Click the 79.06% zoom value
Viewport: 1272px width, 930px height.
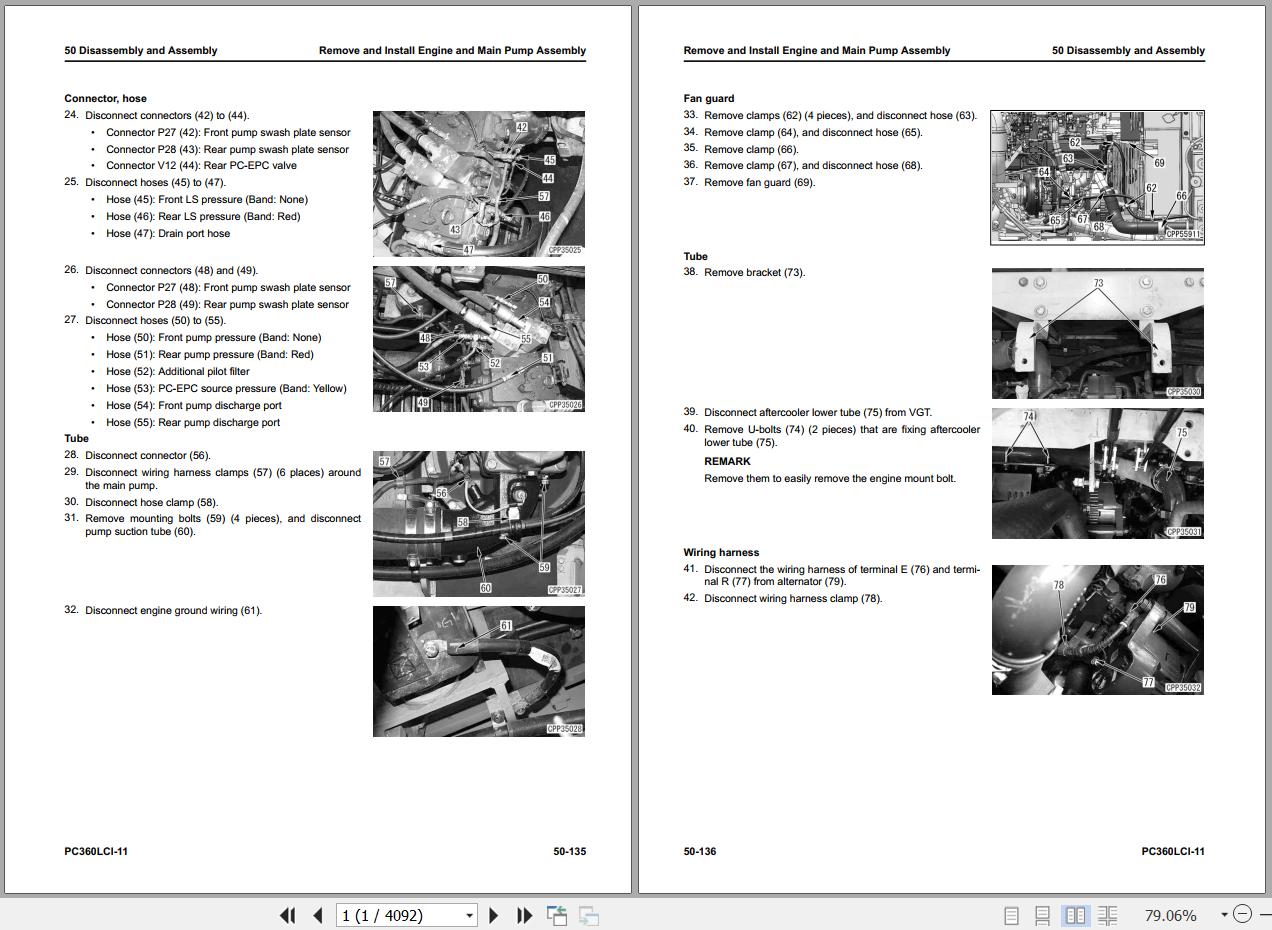1170,915
